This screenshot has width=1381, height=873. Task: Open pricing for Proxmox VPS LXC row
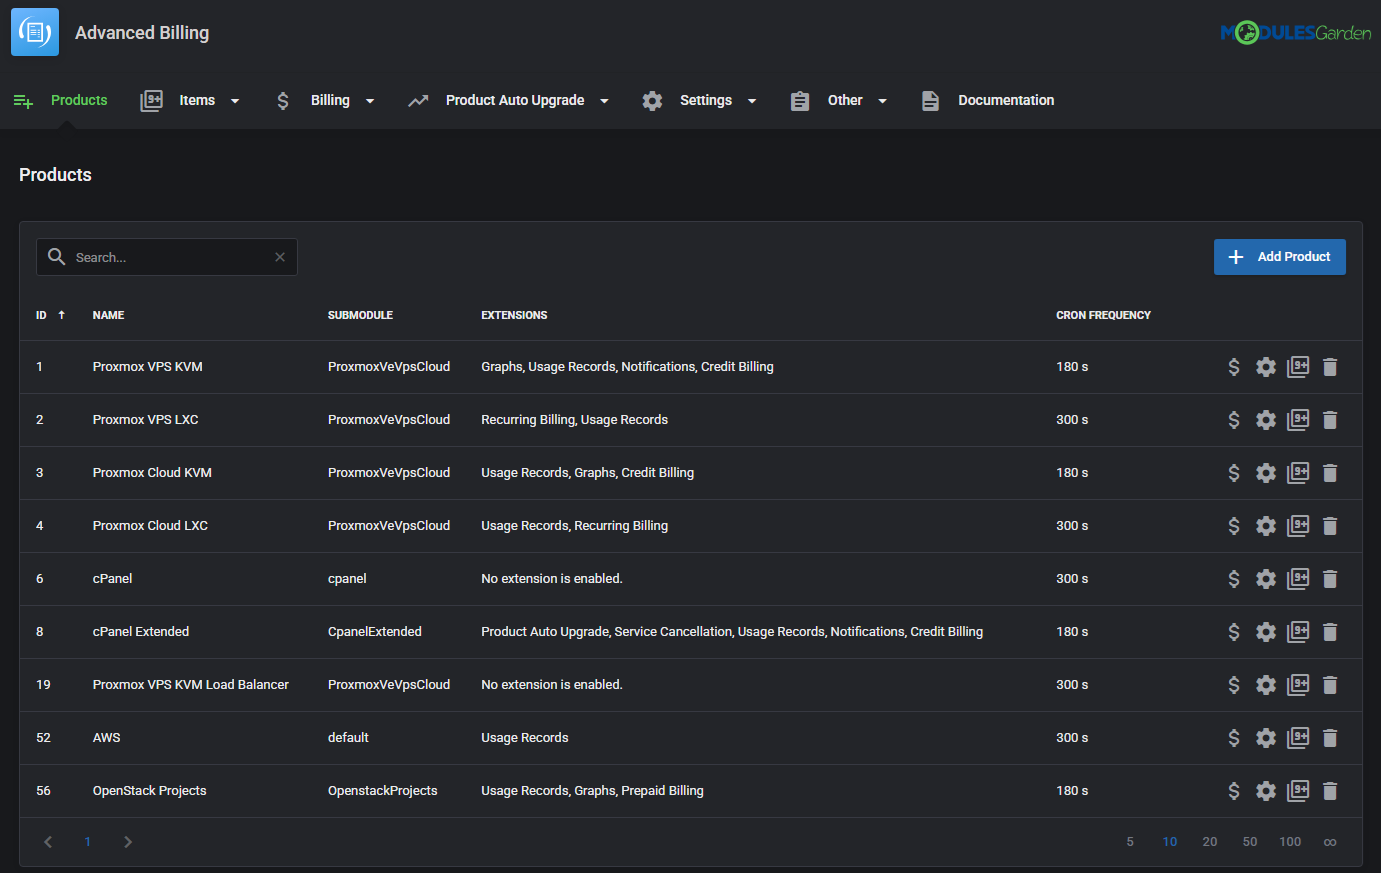pos(1234,420)
